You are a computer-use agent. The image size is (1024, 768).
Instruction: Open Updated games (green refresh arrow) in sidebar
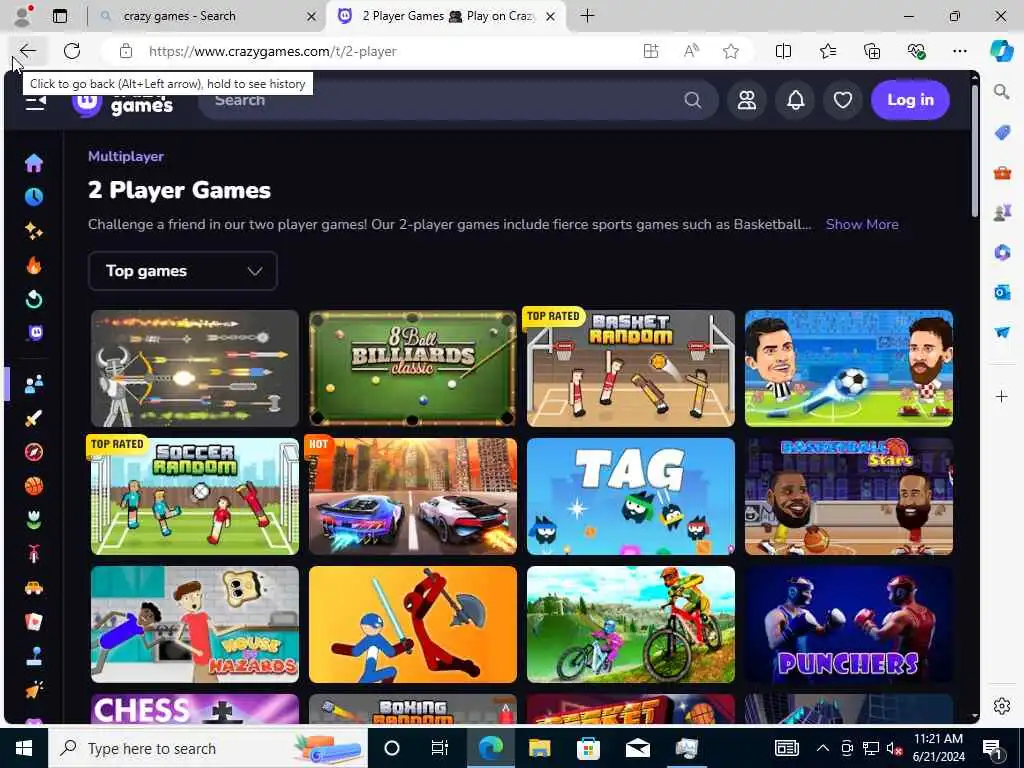[x=34, y=299]
